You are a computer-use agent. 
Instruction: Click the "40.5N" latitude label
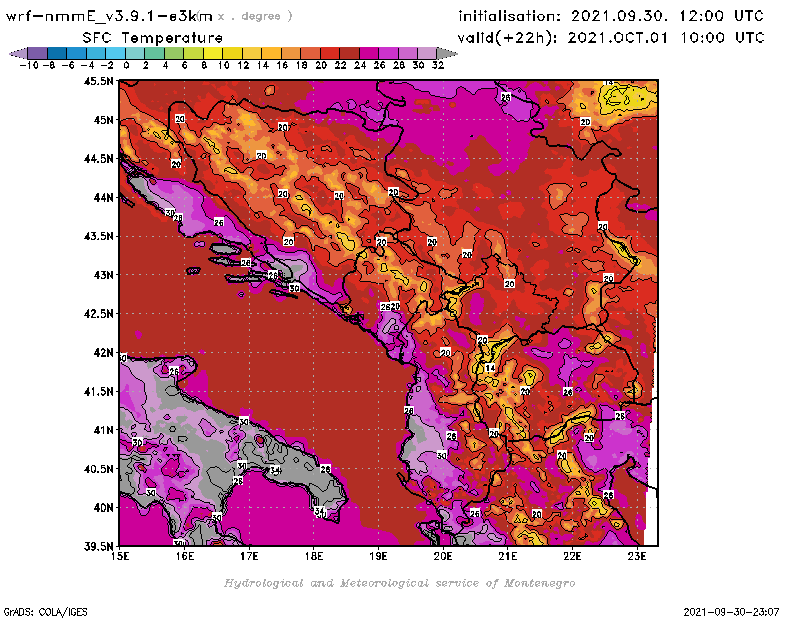tap(98, 469)
